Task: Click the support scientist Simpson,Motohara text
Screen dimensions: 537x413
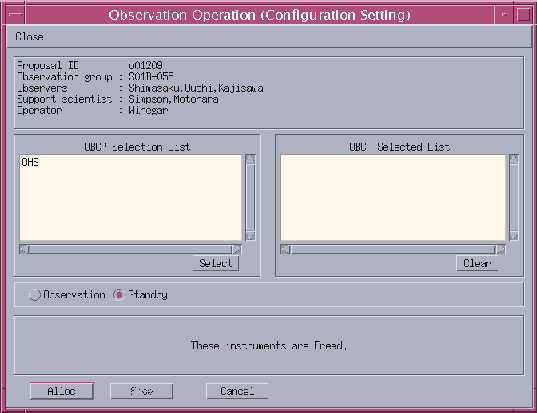Action: click(173, 99)
